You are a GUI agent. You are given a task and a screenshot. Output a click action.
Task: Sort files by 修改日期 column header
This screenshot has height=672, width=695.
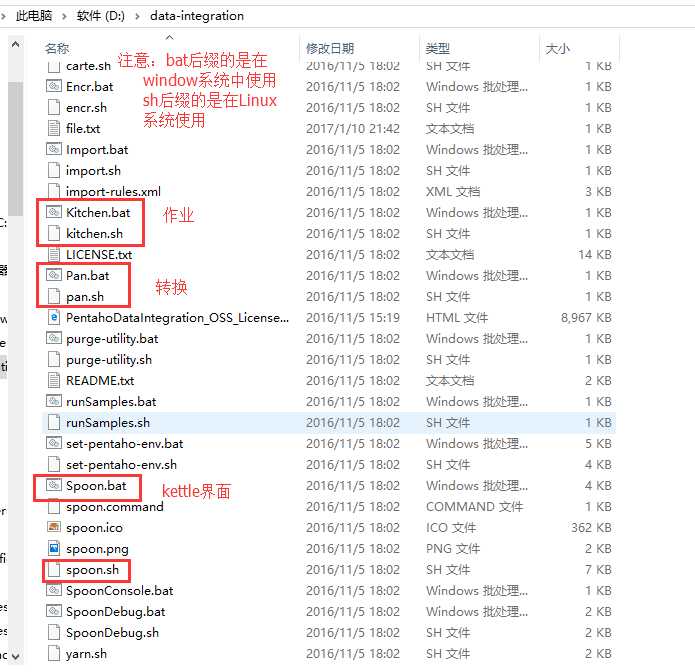coord(330,48)
